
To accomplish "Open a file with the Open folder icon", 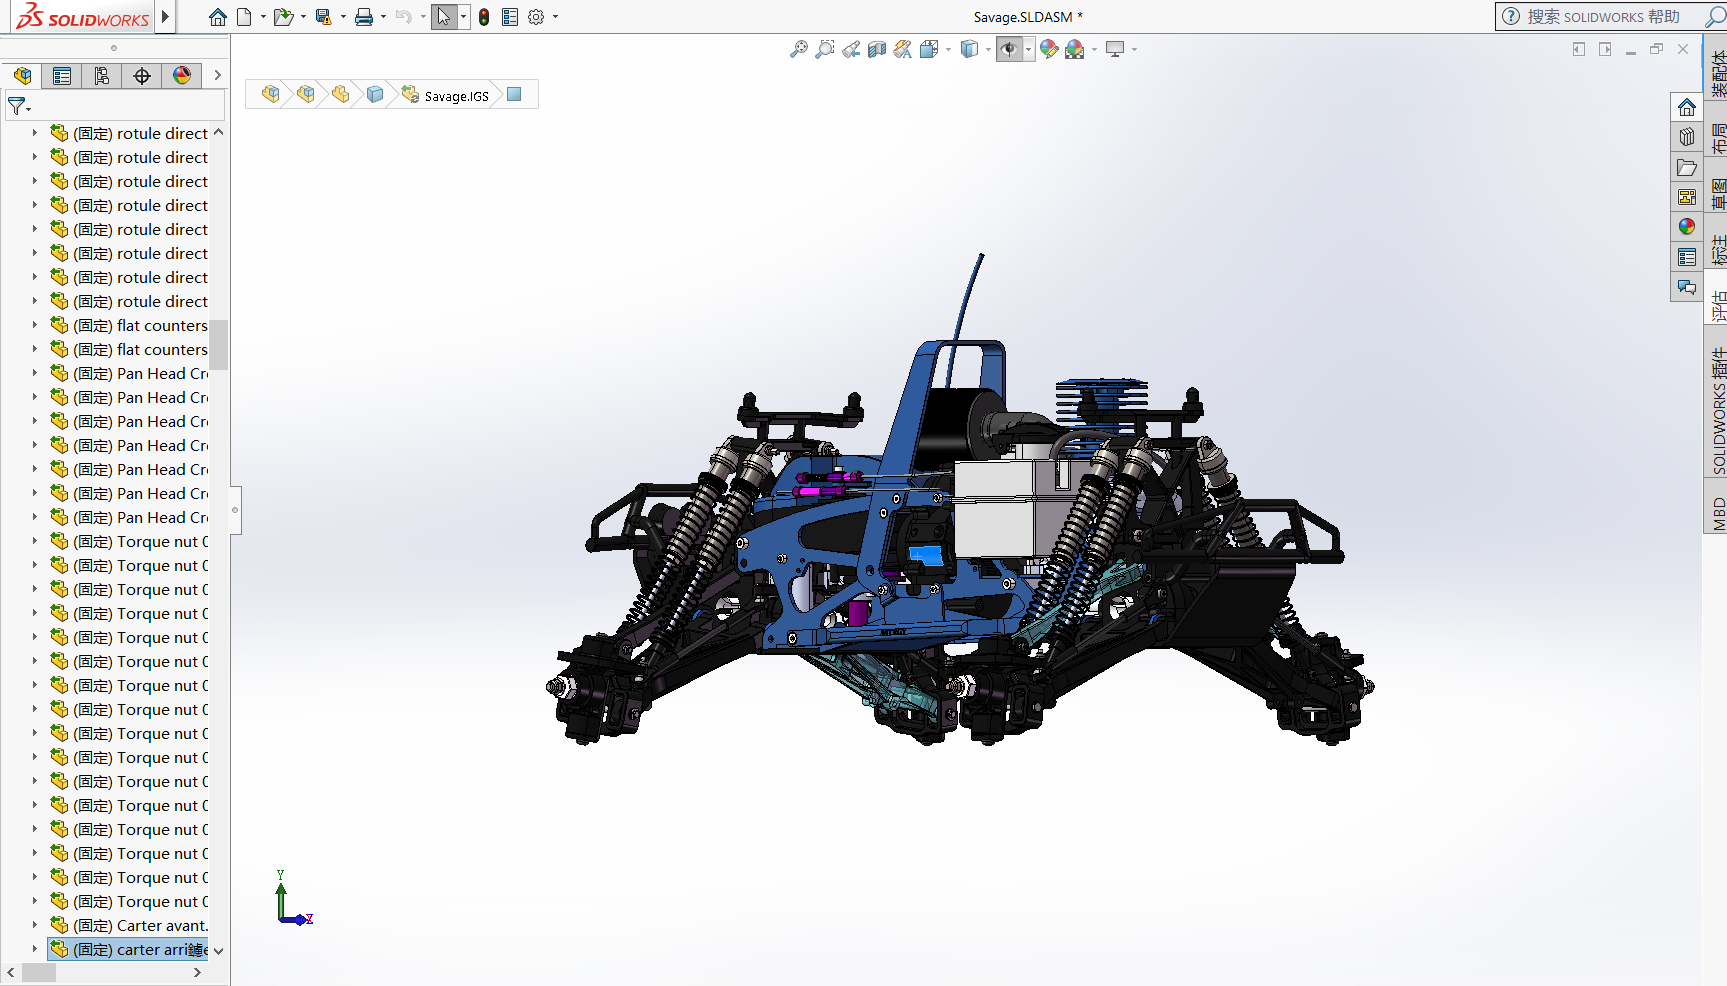I will 283,17.
